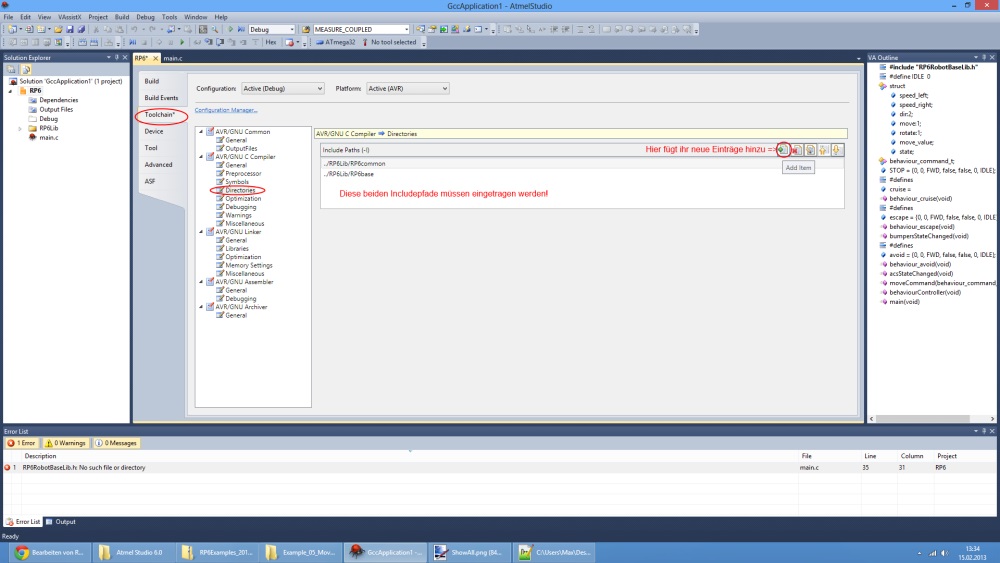Select the Symbols item under AVR/GNU C Compiler
Screen dimensions: 1000x563
tap(236, 182)
